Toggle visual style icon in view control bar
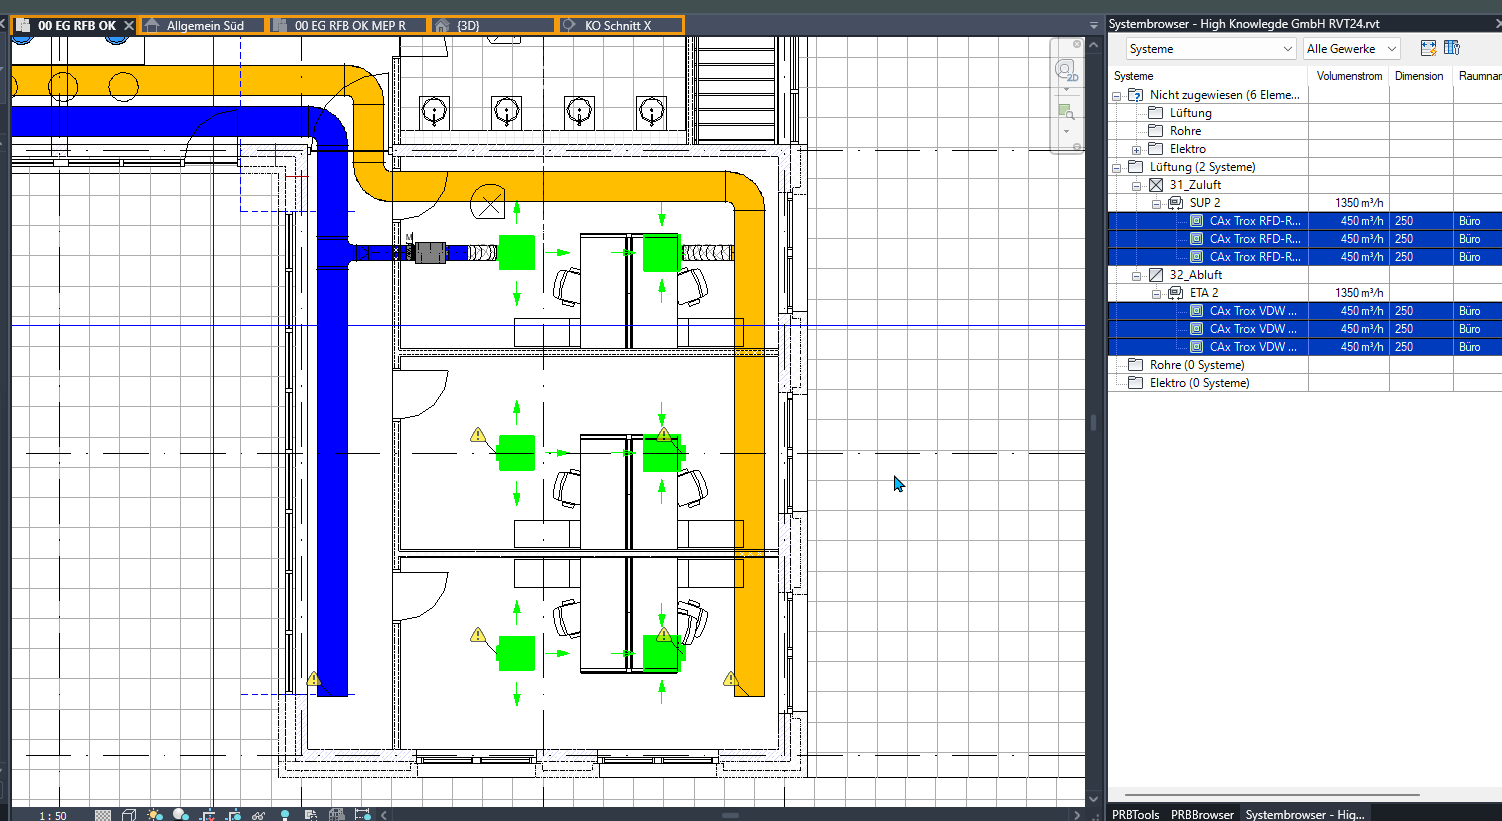The image size is (1502, 821). pyautogui.click(x=129, y=815)
